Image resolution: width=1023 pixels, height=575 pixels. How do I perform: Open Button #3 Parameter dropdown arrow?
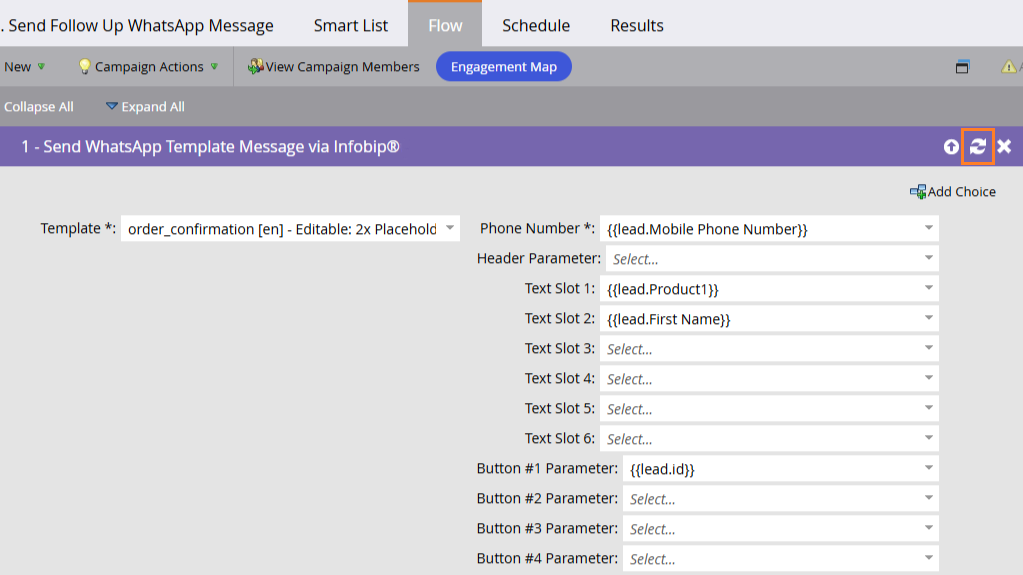coord(928,529)
